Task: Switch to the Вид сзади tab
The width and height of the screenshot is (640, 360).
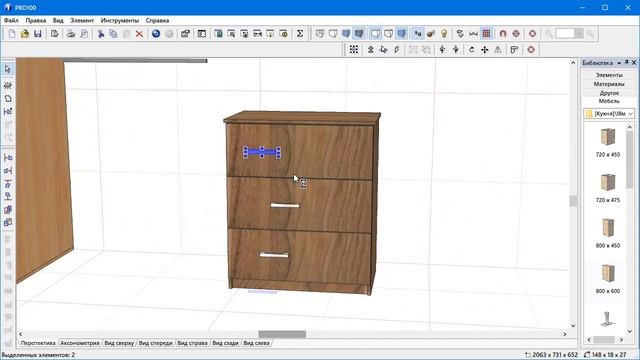Action: coord(225,343)
